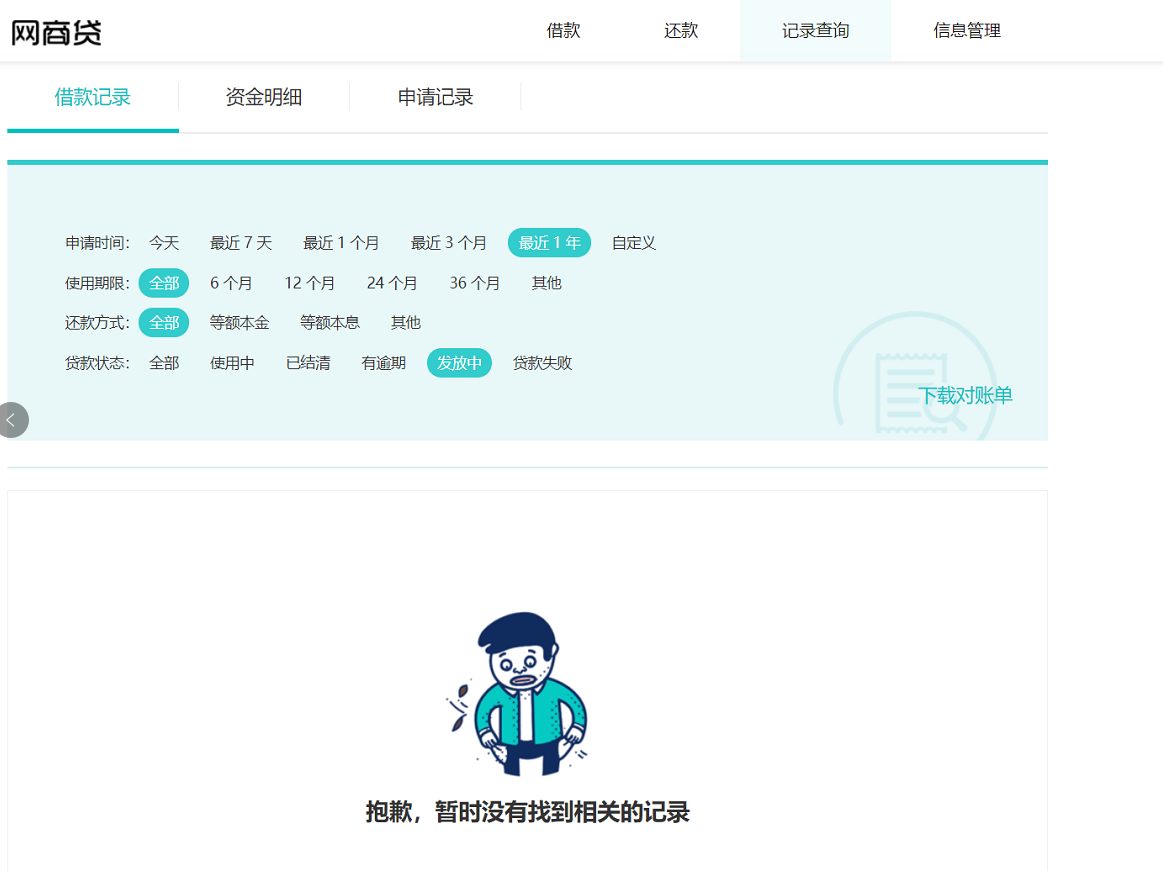Choose 等额本息 repayment method
Image resolution: width=1163 pixels, height=871 pixels.
click(330, 323)
